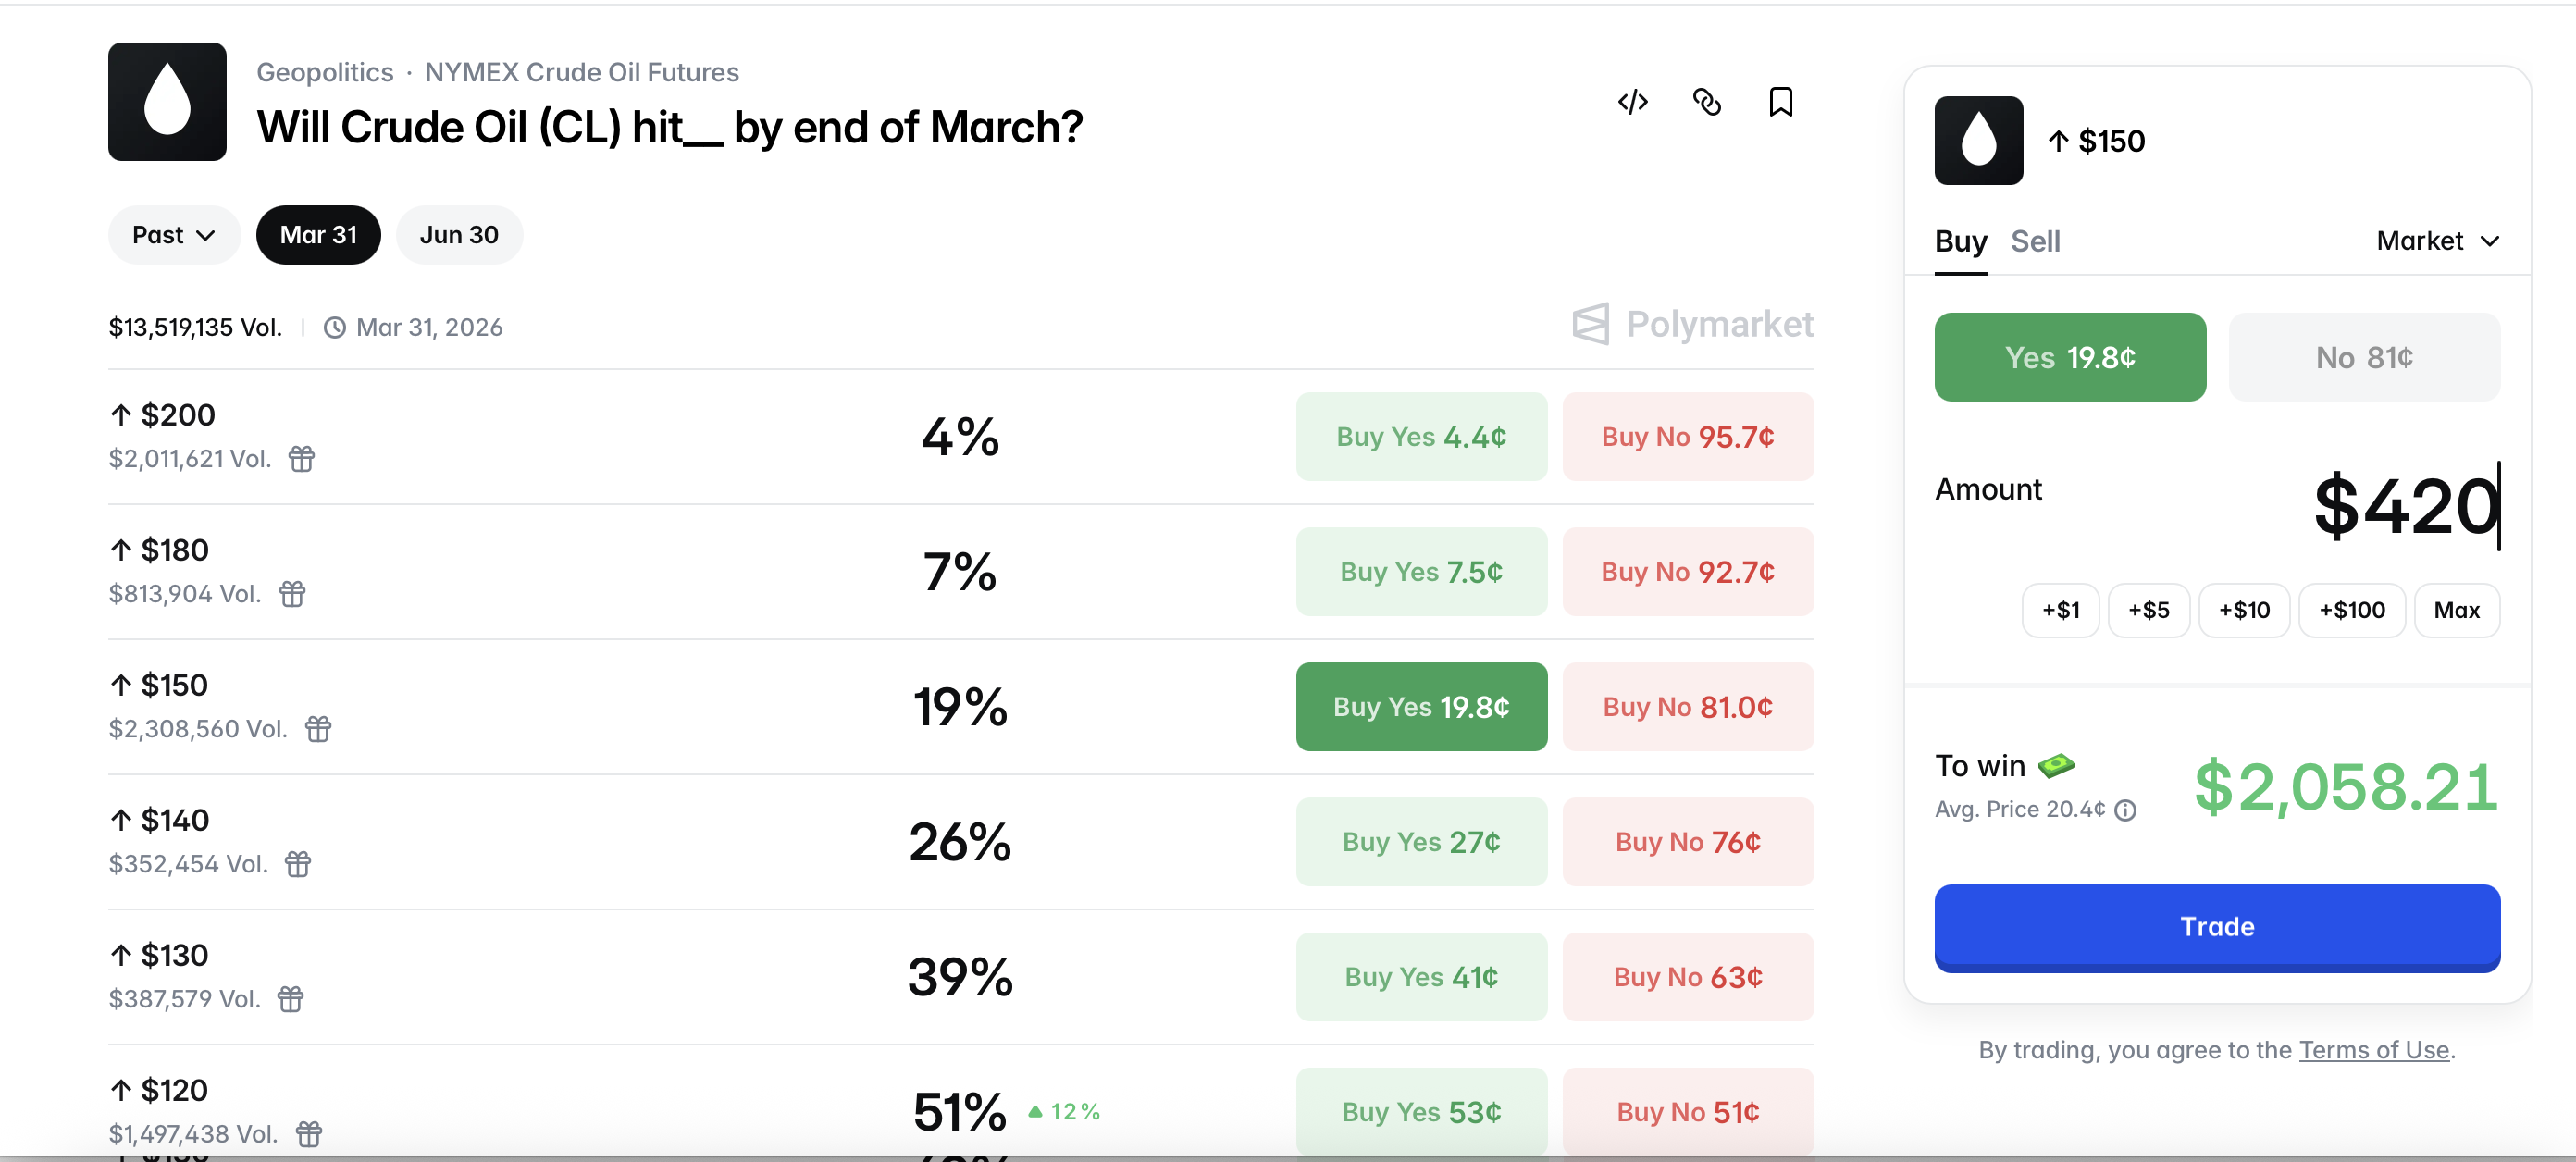Expand the Market order type dropdown

pos(2437,241)
